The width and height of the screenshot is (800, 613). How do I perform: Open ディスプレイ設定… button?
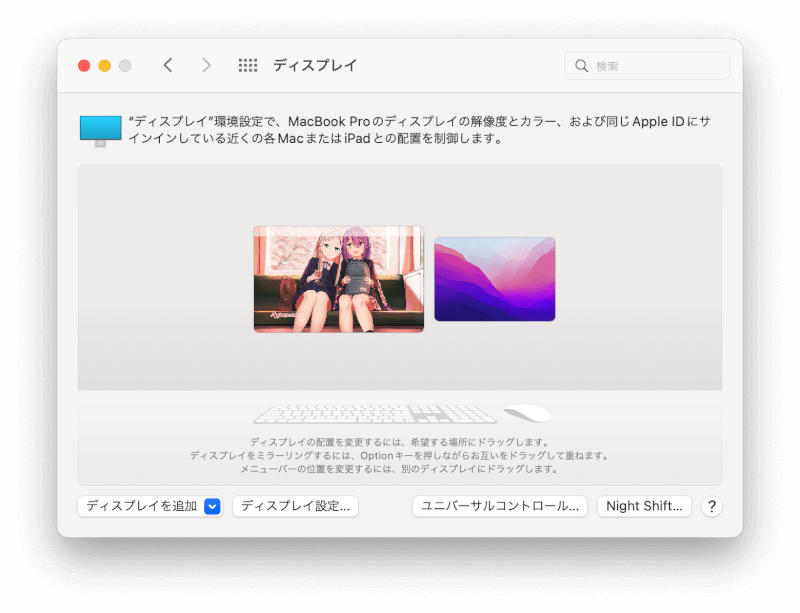[x=295, y=506]
